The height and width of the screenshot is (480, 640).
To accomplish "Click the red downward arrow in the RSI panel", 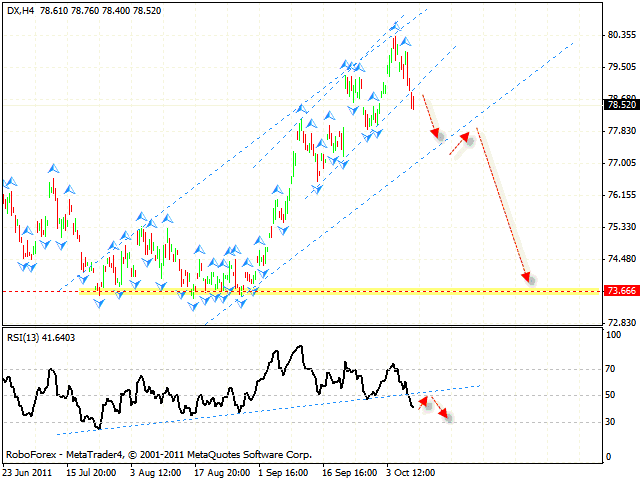I will (441, 412).
